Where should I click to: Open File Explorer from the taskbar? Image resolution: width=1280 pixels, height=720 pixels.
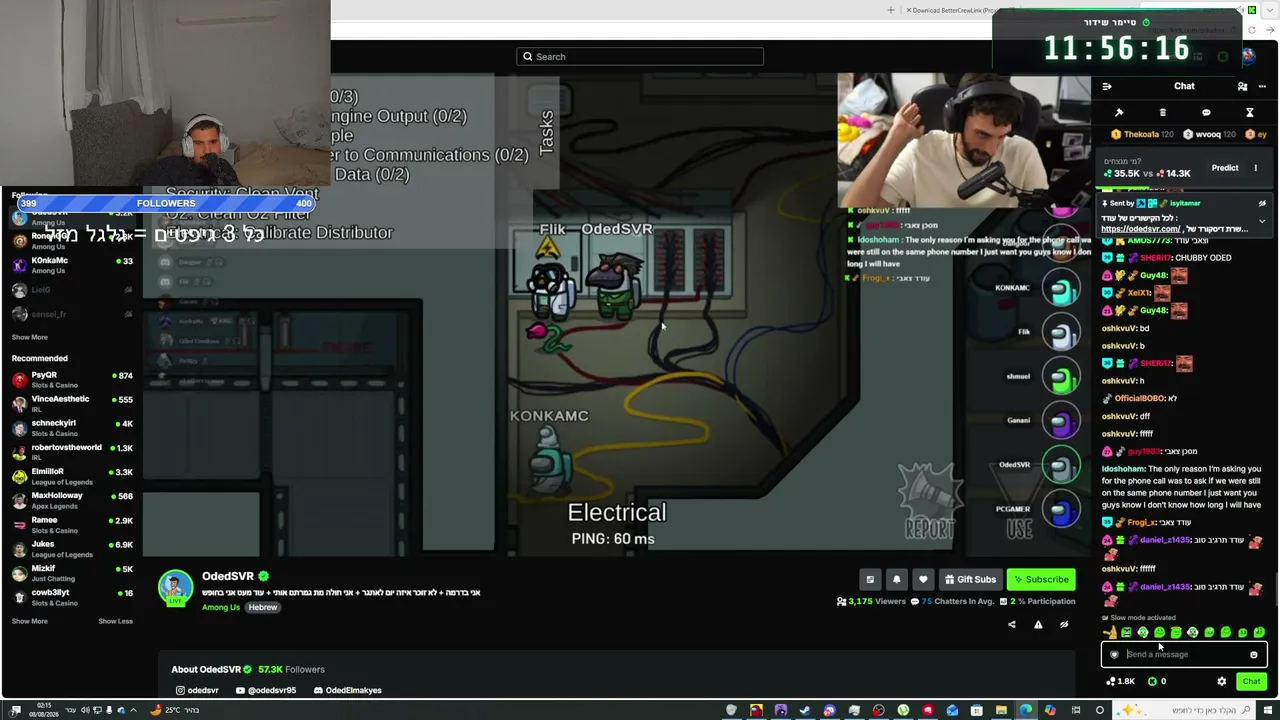1001,710
